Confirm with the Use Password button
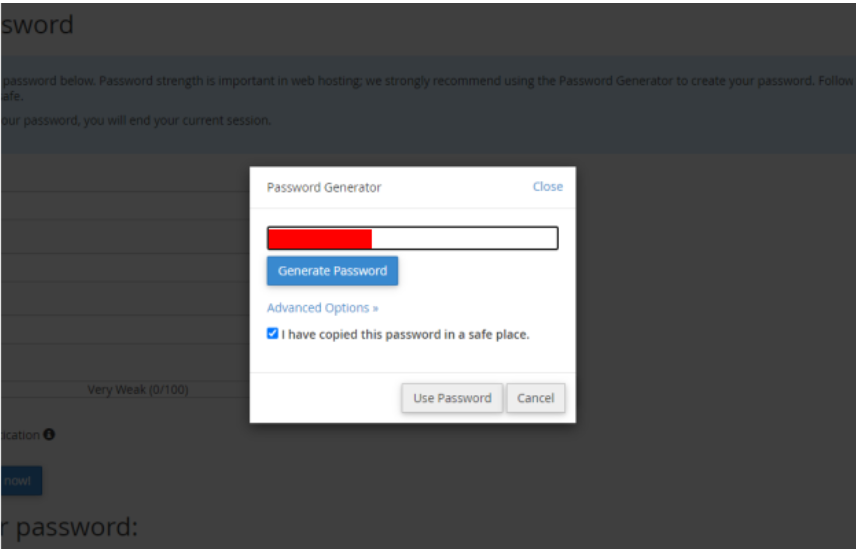 (x=452, y=398)
